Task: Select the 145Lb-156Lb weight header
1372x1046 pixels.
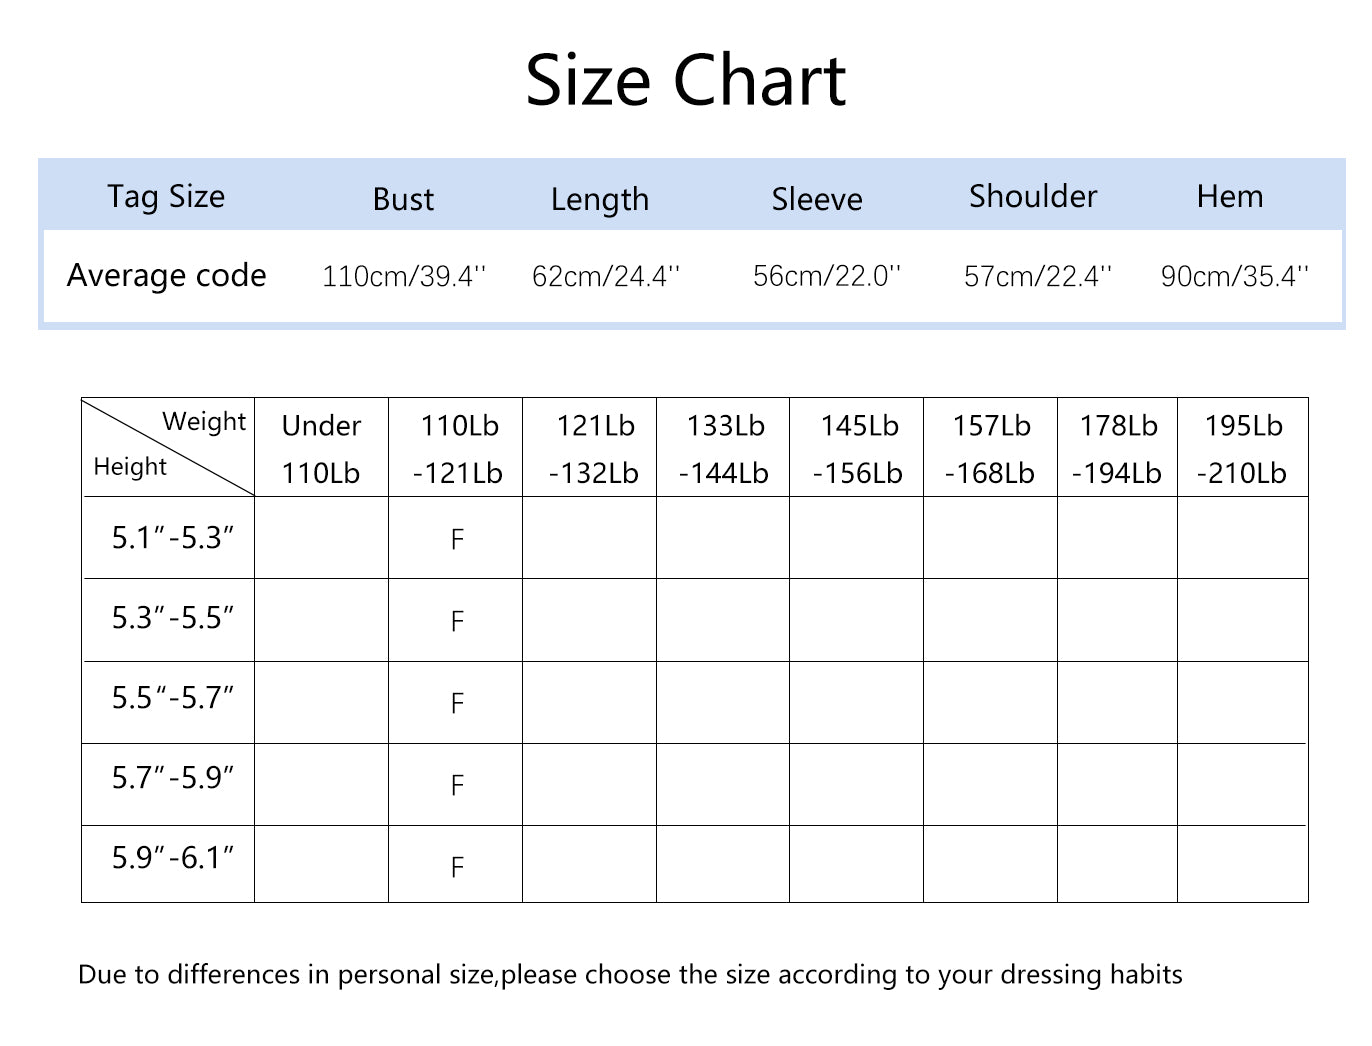Action: click(858, 448)
